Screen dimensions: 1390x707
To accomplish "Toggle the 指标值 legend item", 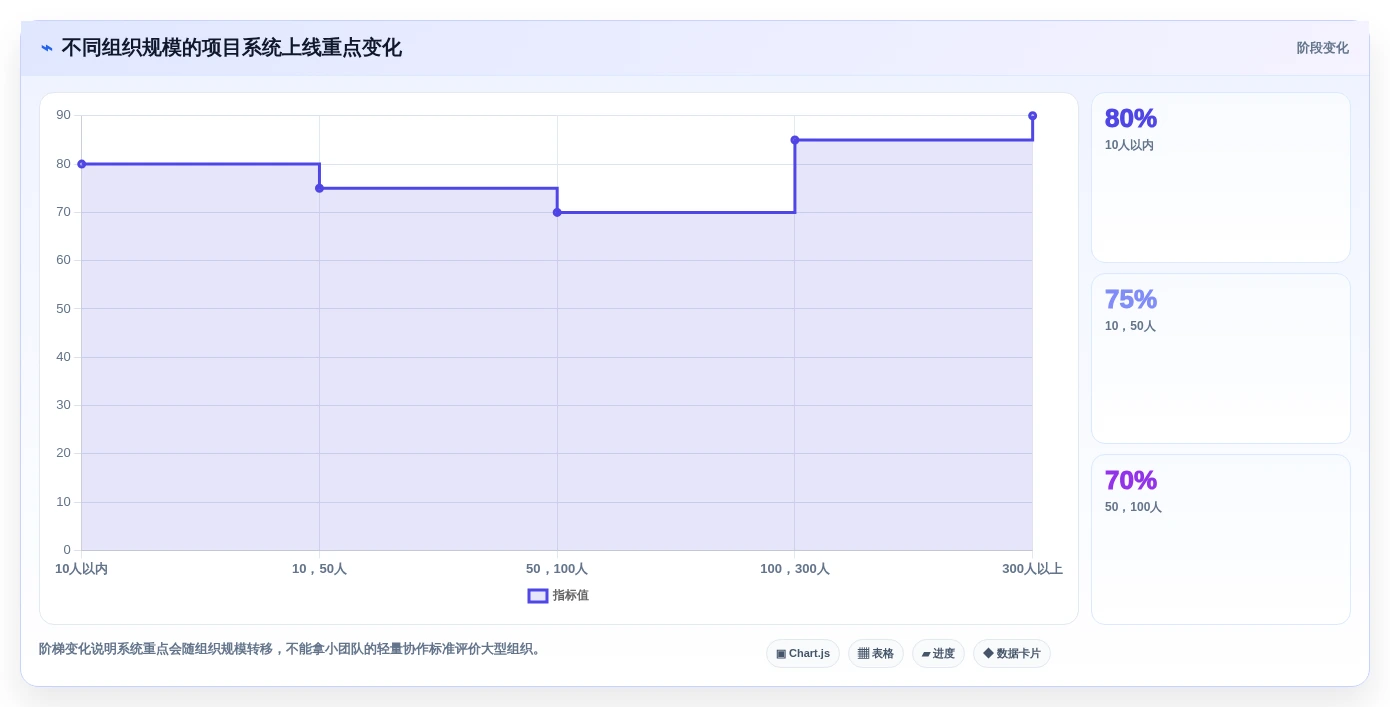I will pos(558,596).
